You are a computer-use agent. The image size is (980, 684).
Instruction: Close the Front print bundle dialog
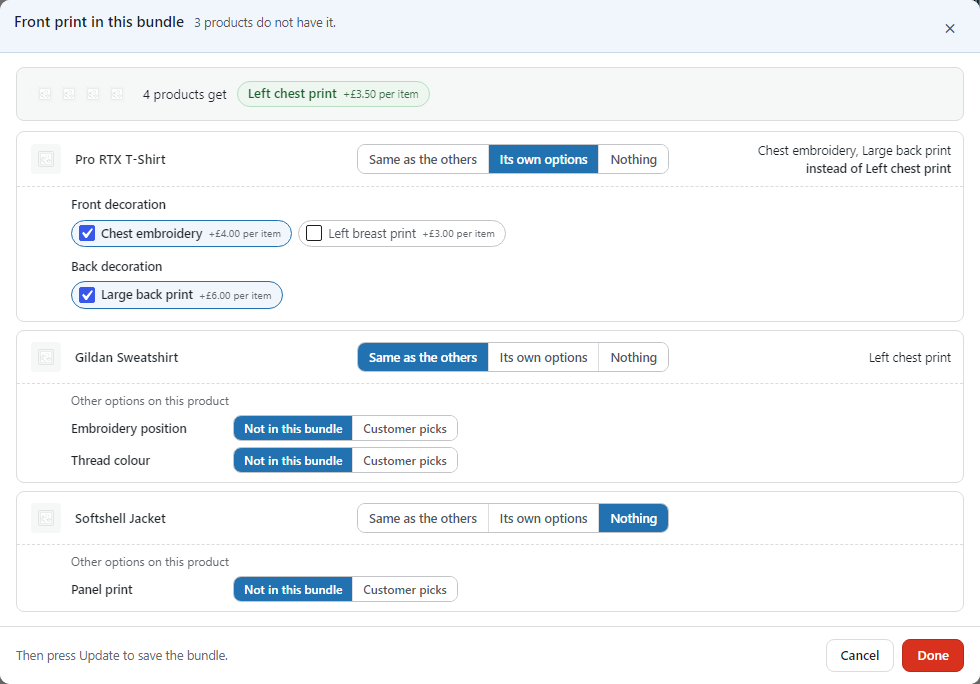click(x=949, y=29)
